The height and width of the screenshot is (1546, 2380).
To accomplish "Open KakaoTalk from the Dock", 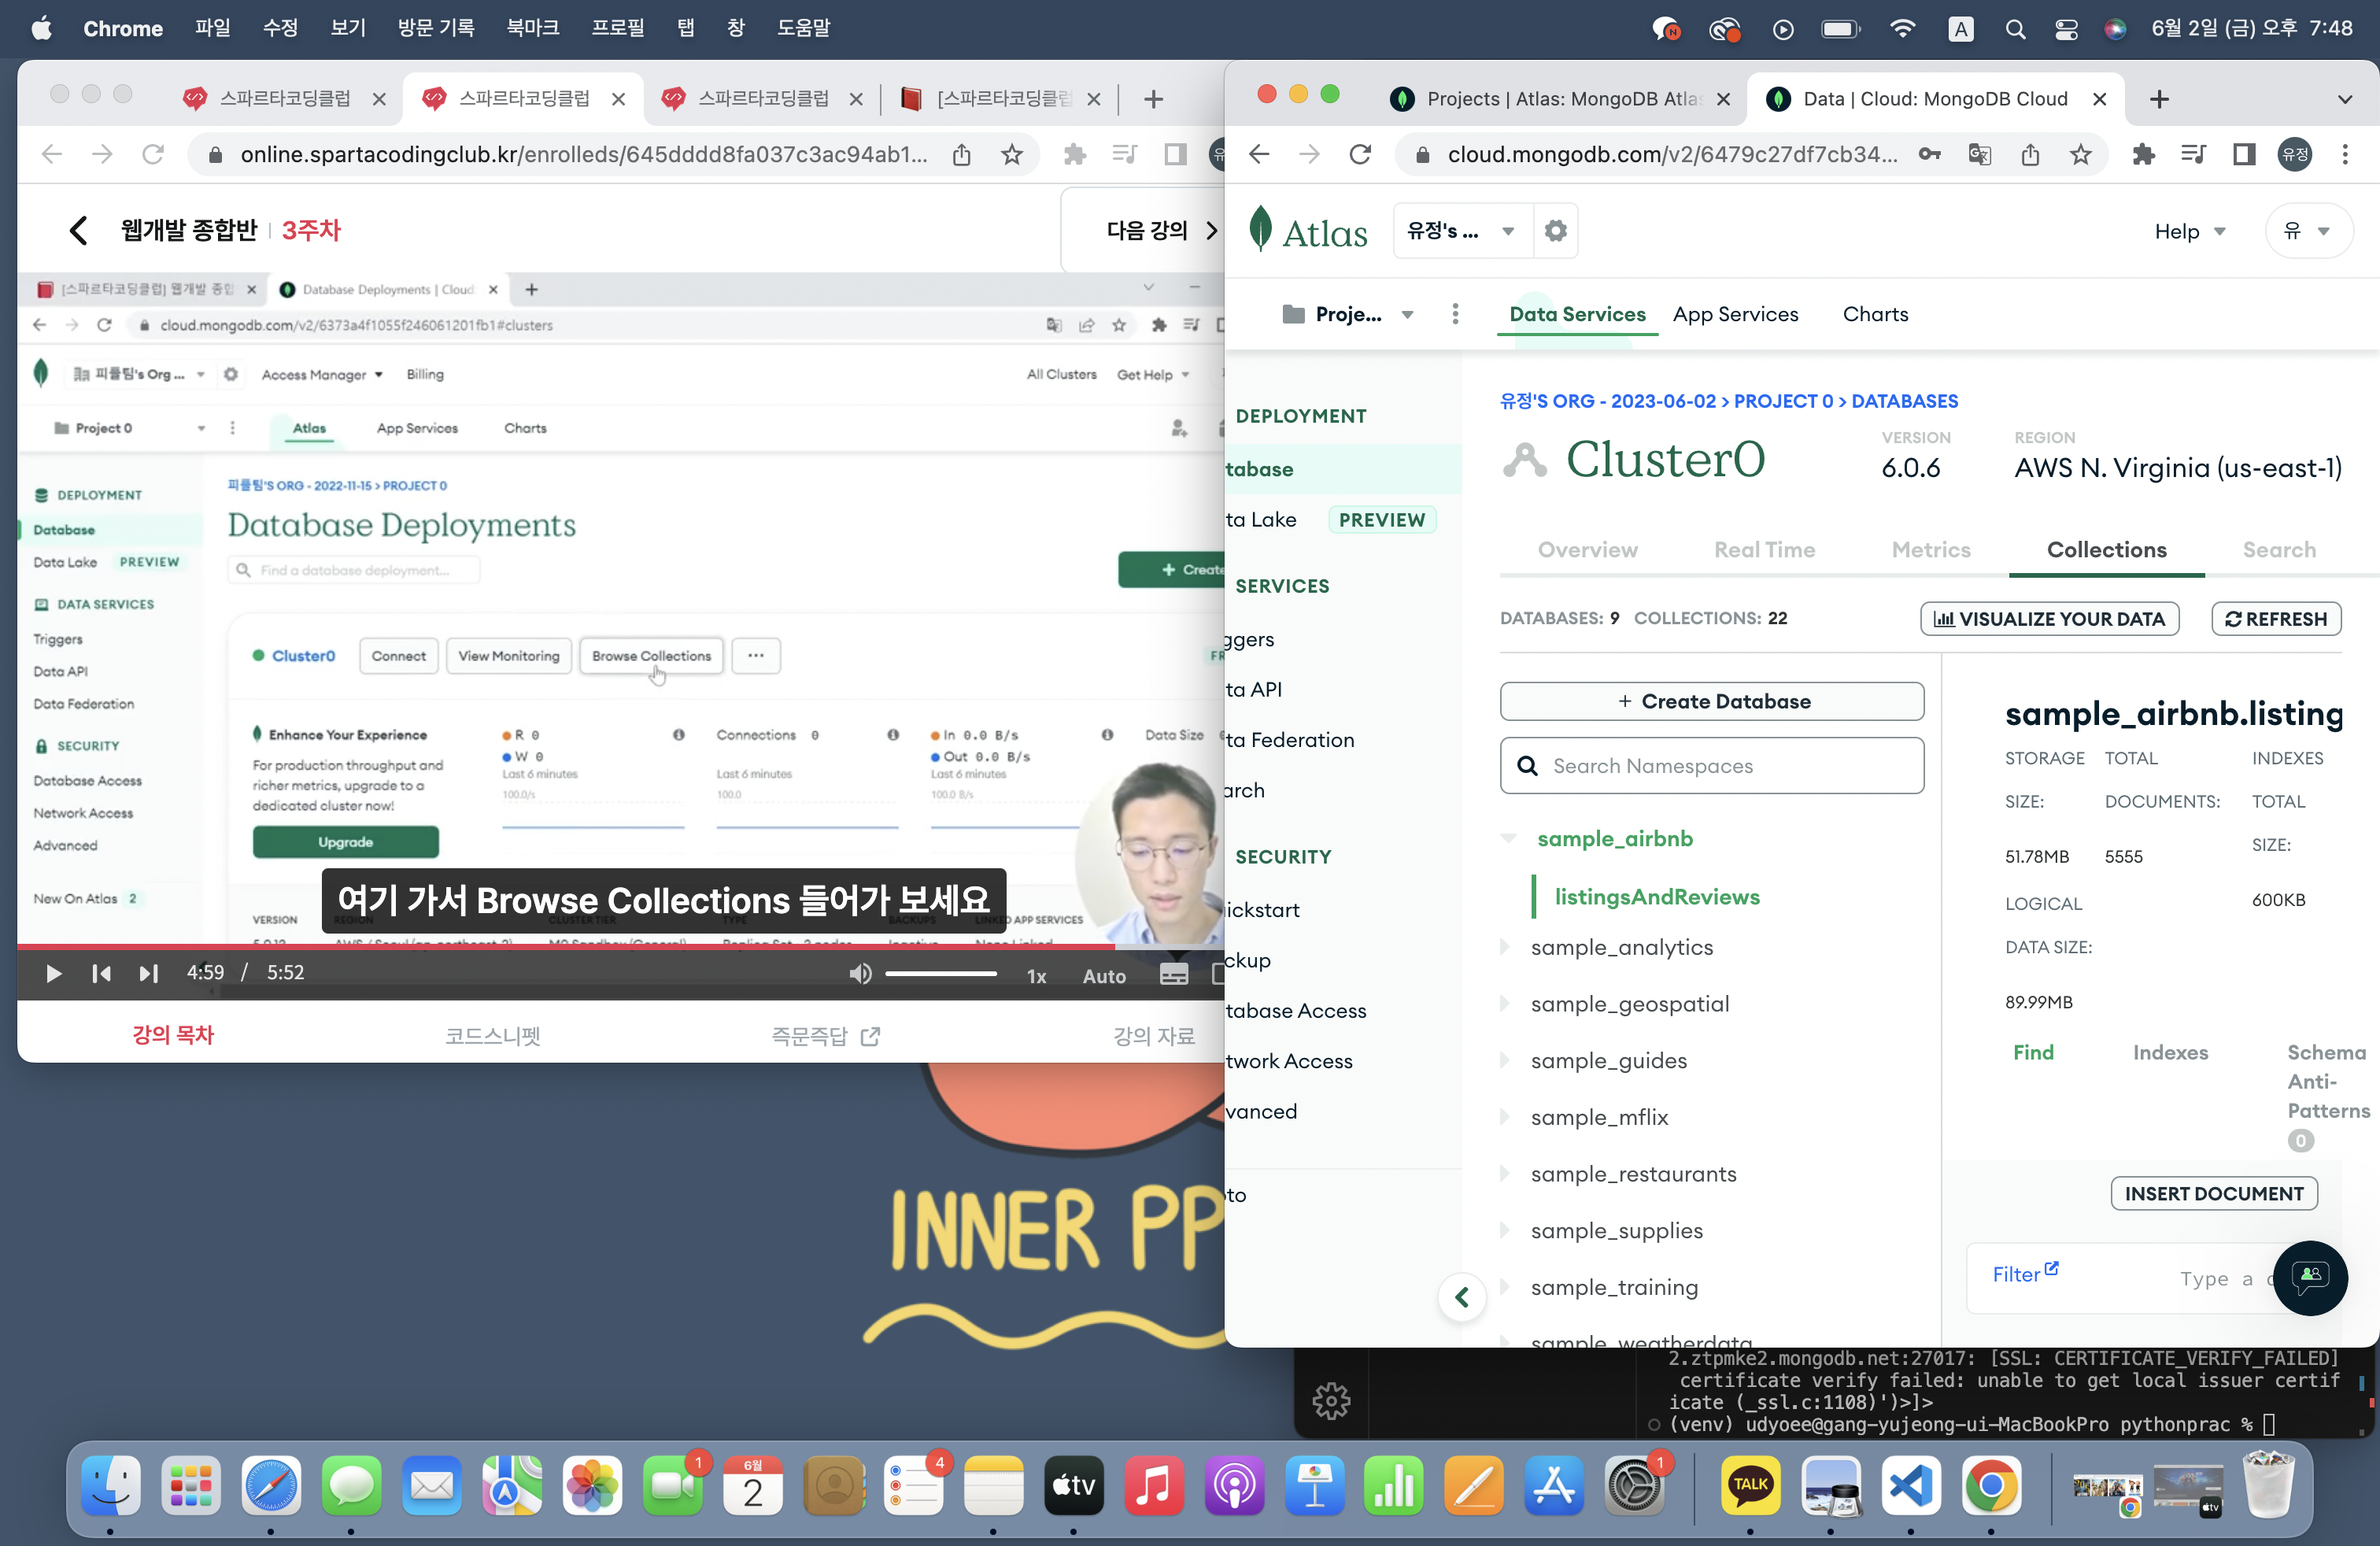I will tap(1750, 1485).
